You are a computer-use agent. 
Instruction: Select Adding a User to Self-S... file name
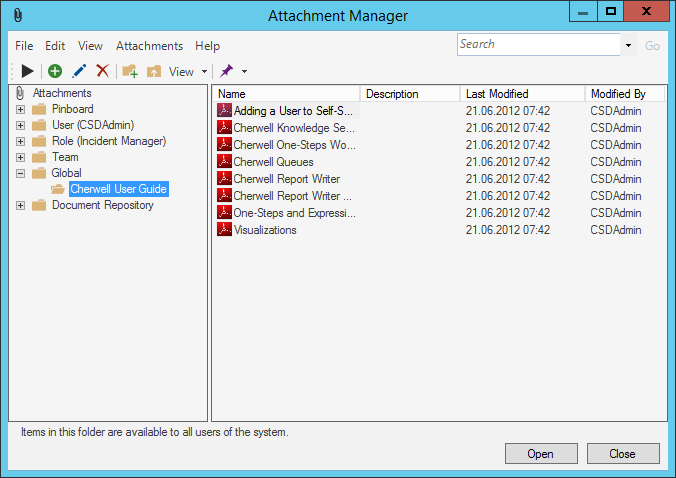click(x=293, y=111)
